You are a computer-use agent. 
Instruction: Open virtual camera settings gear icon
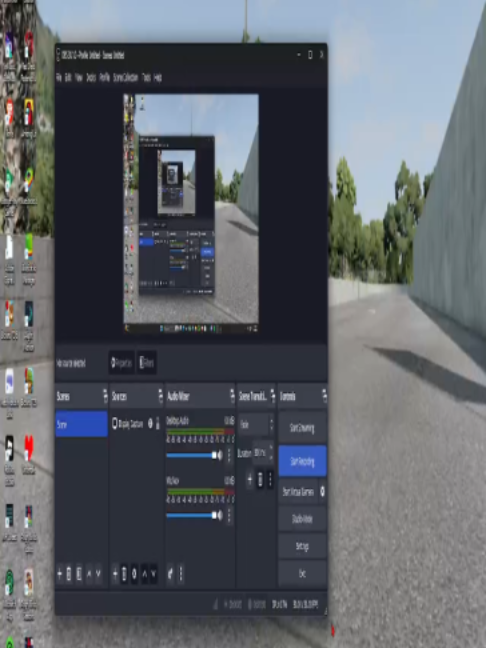click(322, 491)
